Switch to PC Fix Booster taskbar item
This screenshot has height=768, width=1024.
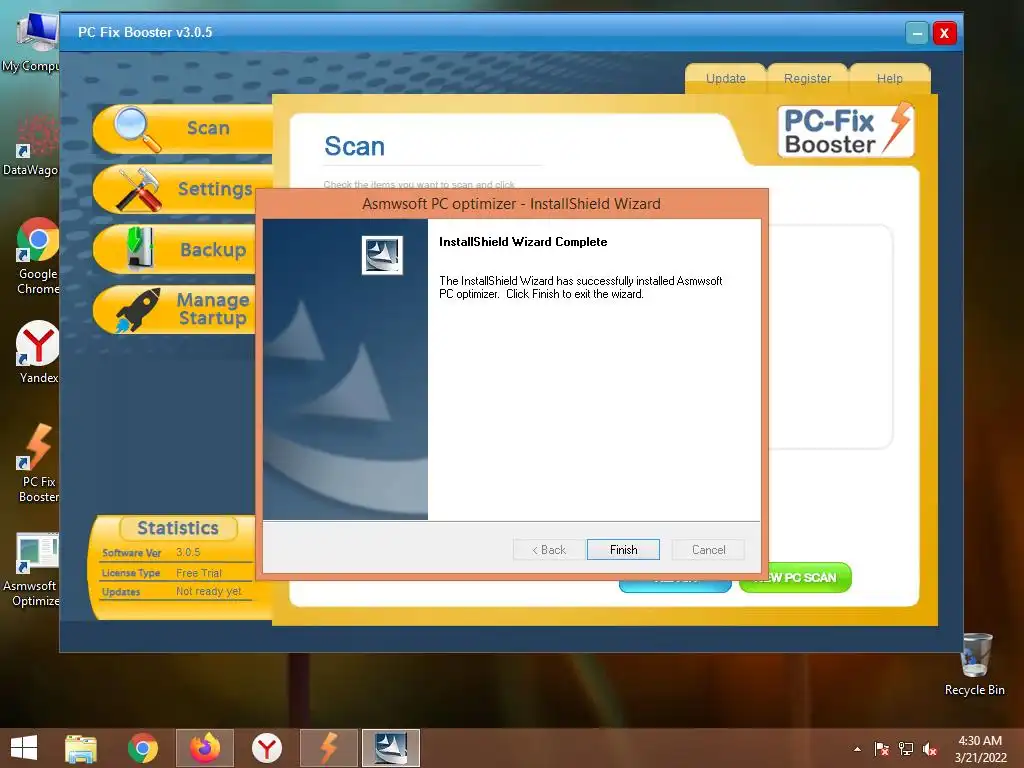[328, 748]
